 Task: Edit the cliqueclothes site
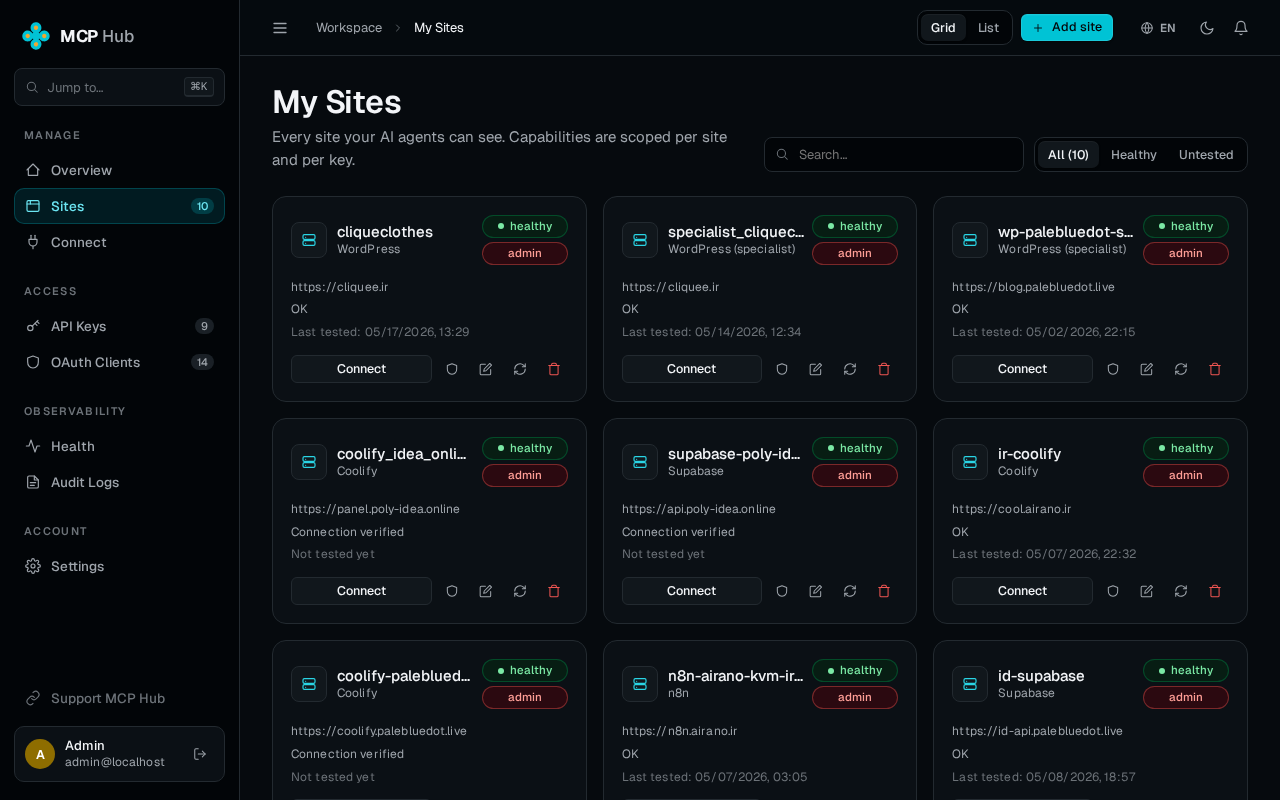(x=486, y=369)
